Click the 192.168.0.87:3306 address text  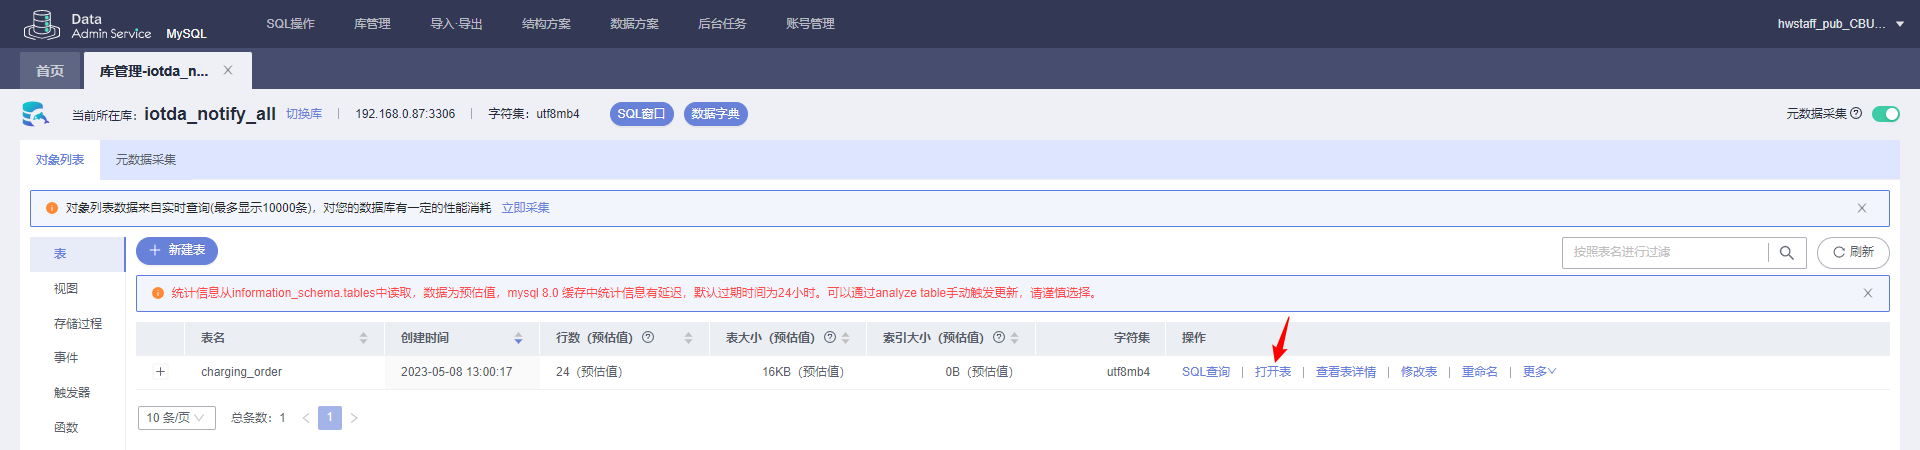405,114
